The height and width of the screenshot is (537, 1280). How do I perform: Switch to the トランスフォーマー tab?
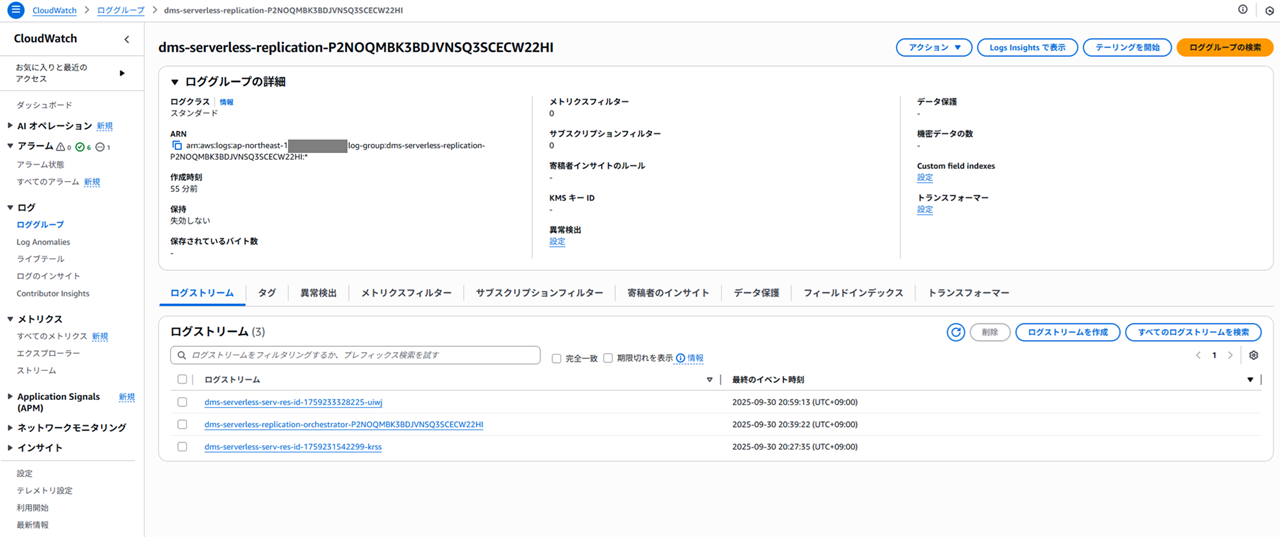click(x=968, y=293)
